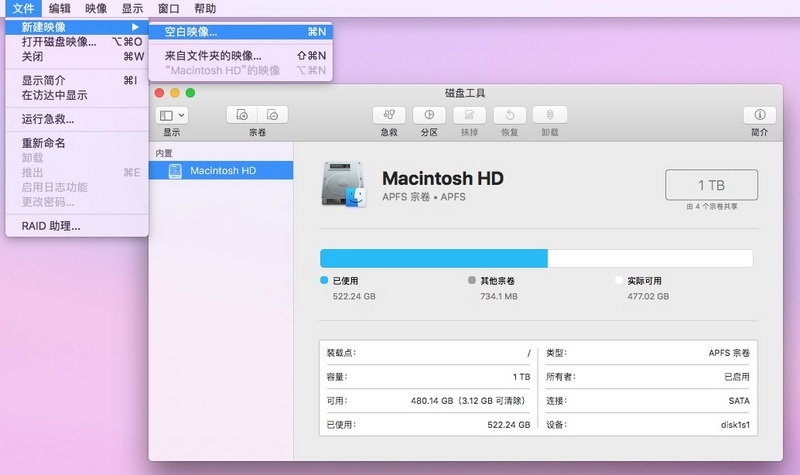
Task: Open the 显示 sidebar view dropdown
Action: [x=172, y=115]
